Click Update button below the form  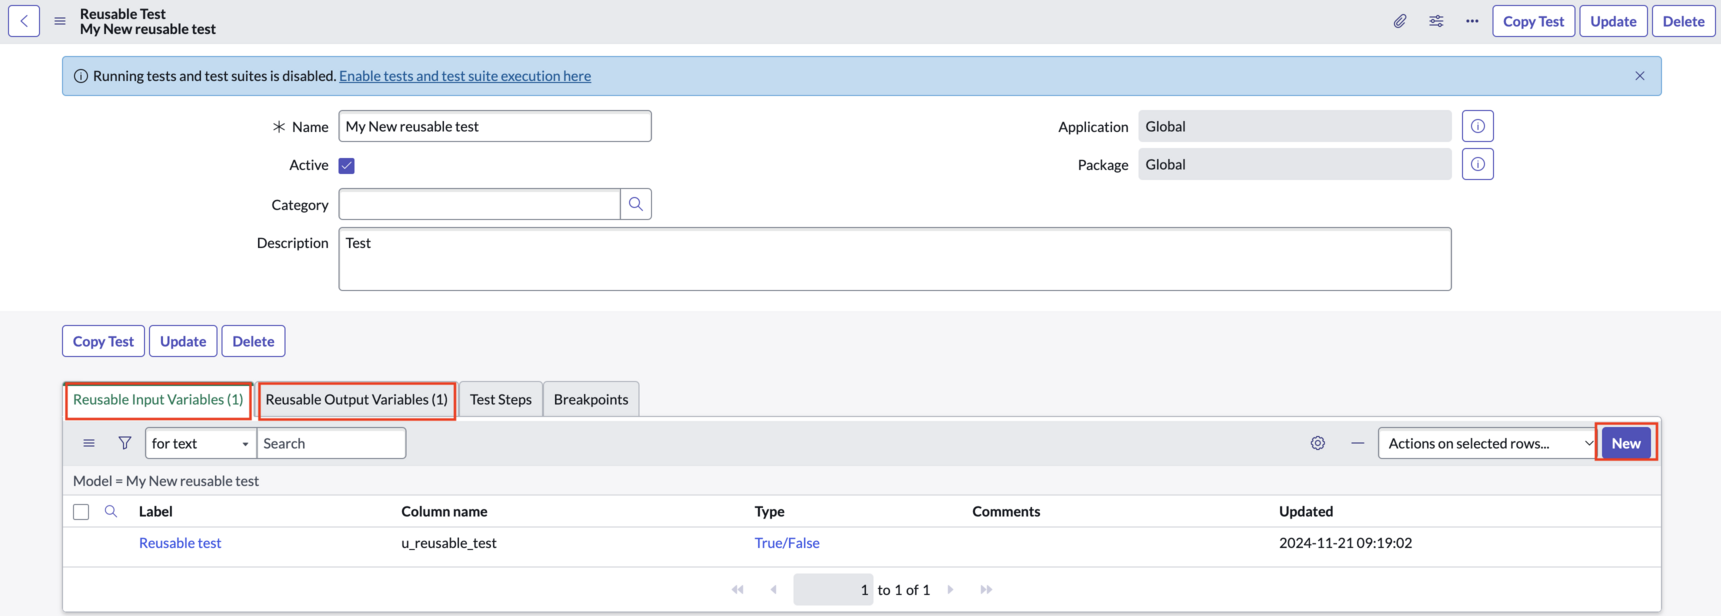coord(183,341)
